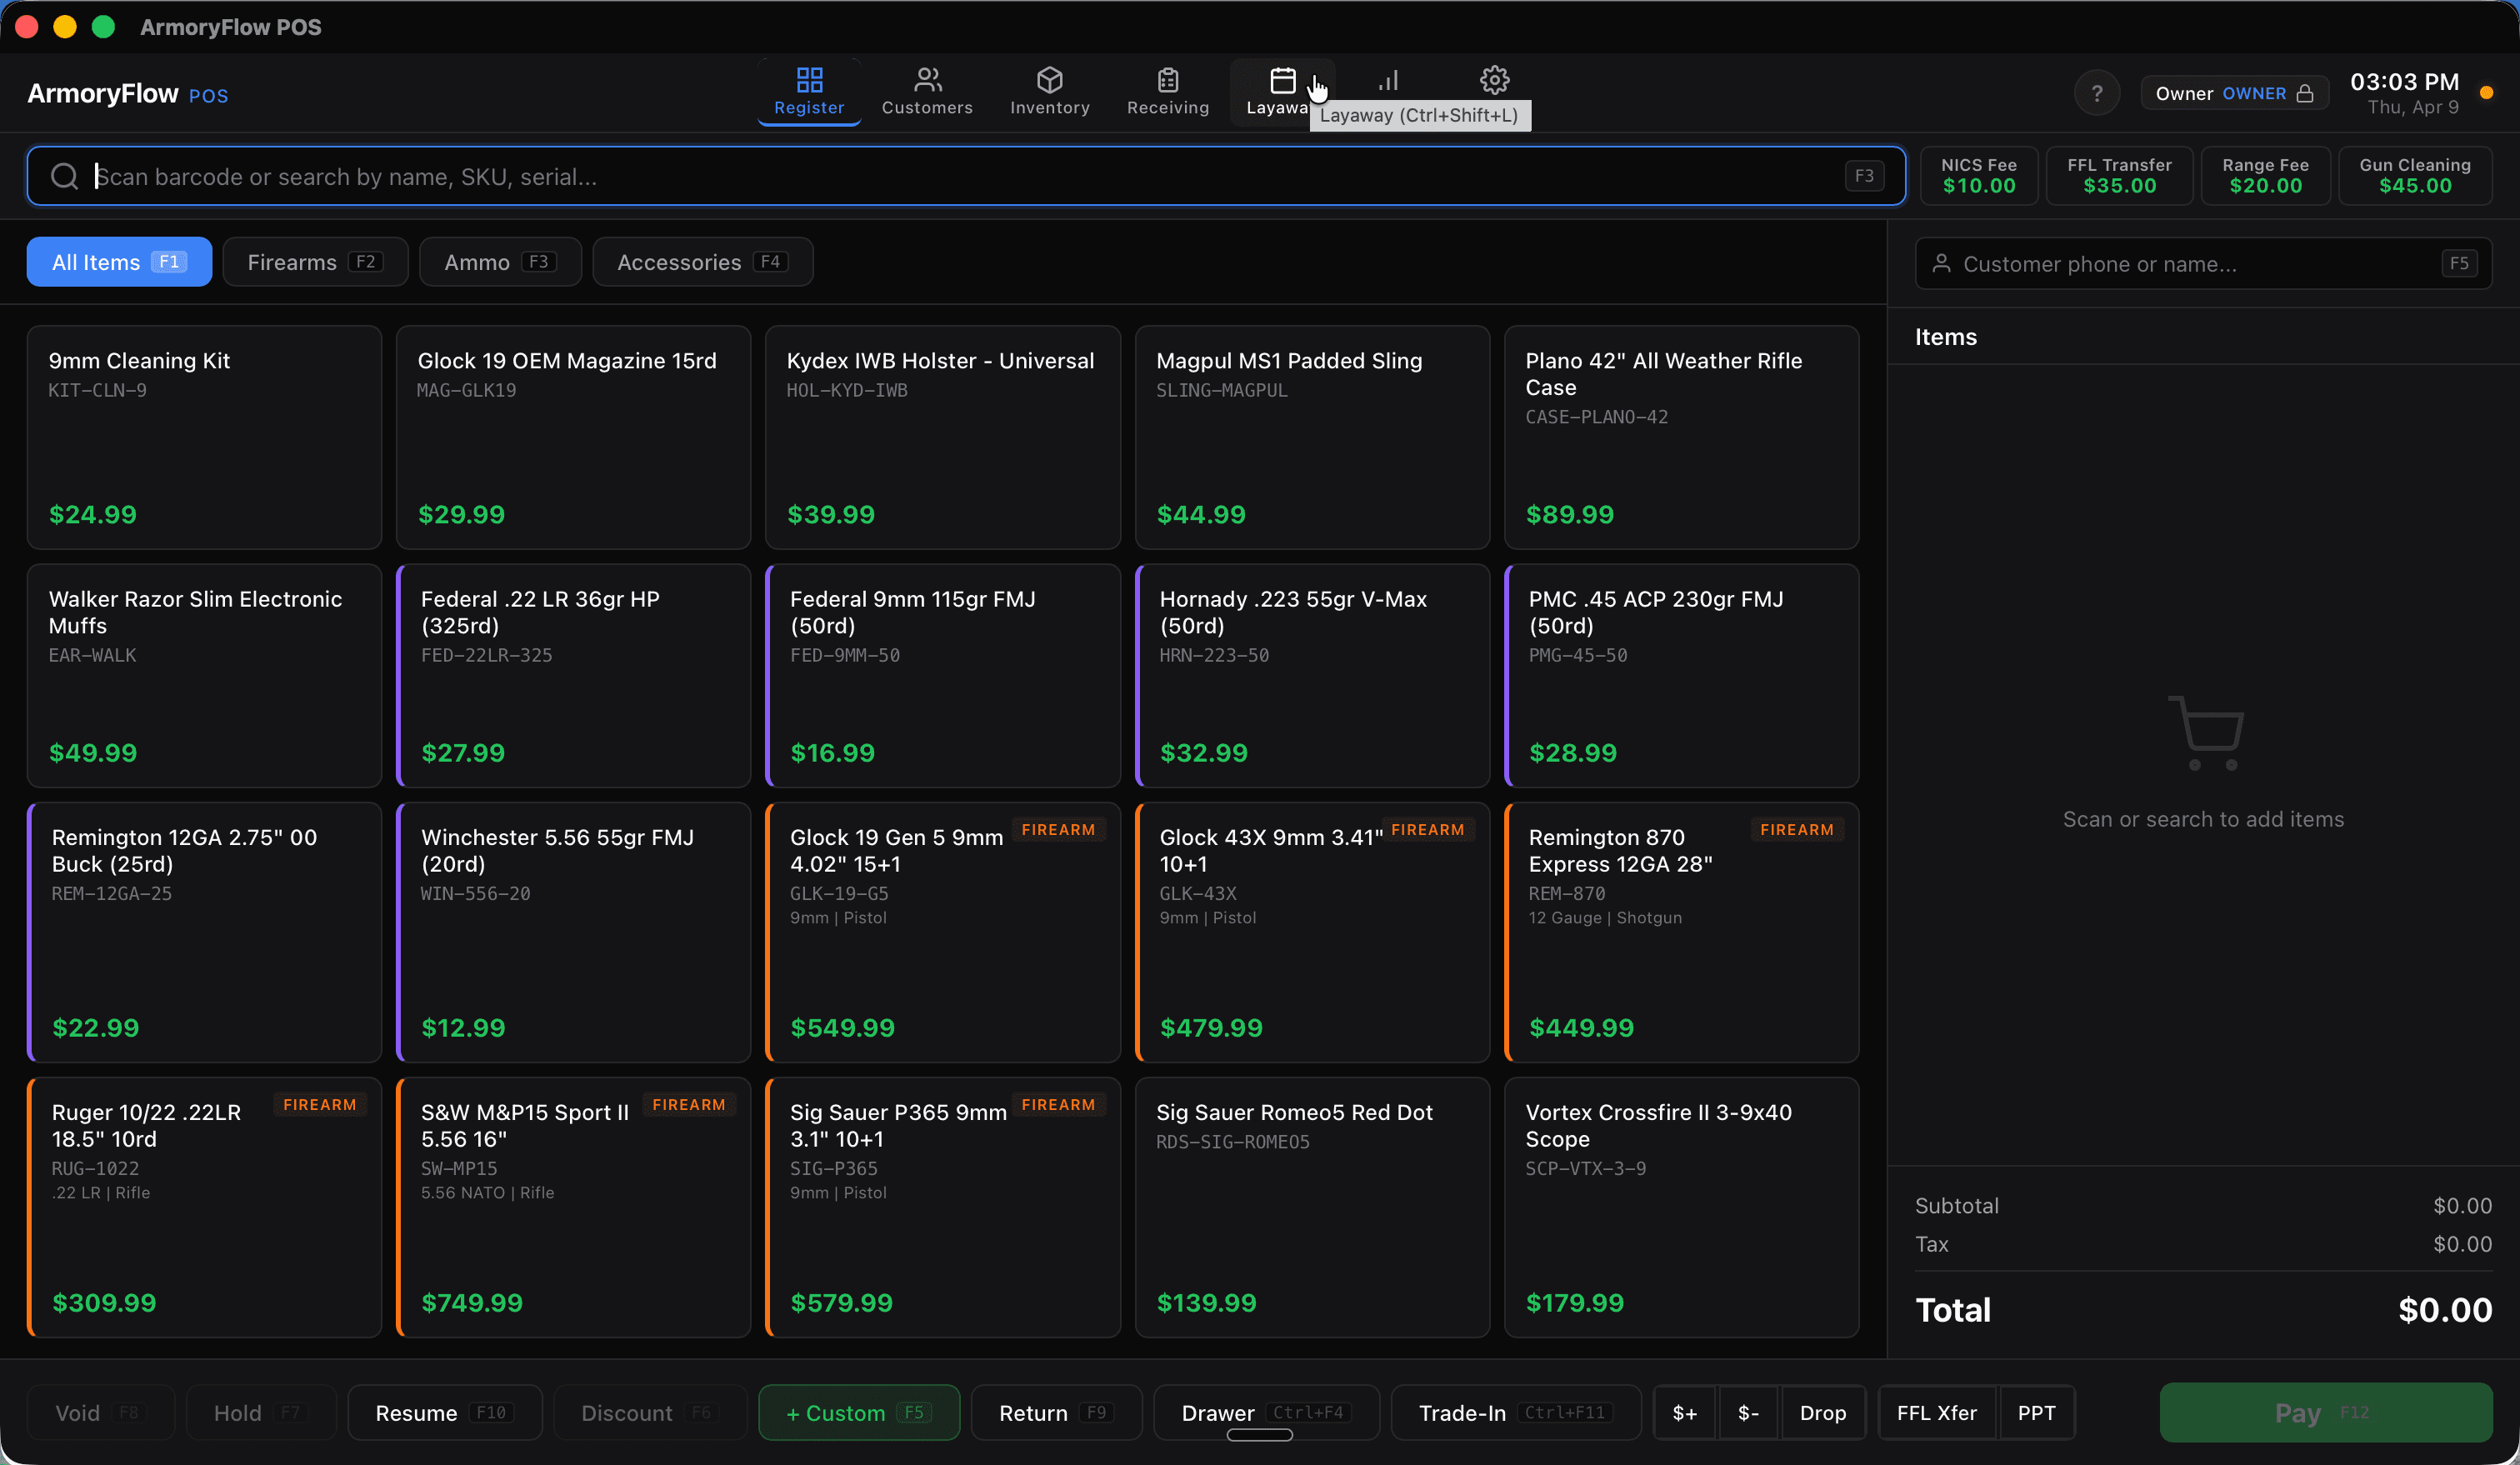
Task: Open the settings gear icon
Action: [x=1493, y=80]
